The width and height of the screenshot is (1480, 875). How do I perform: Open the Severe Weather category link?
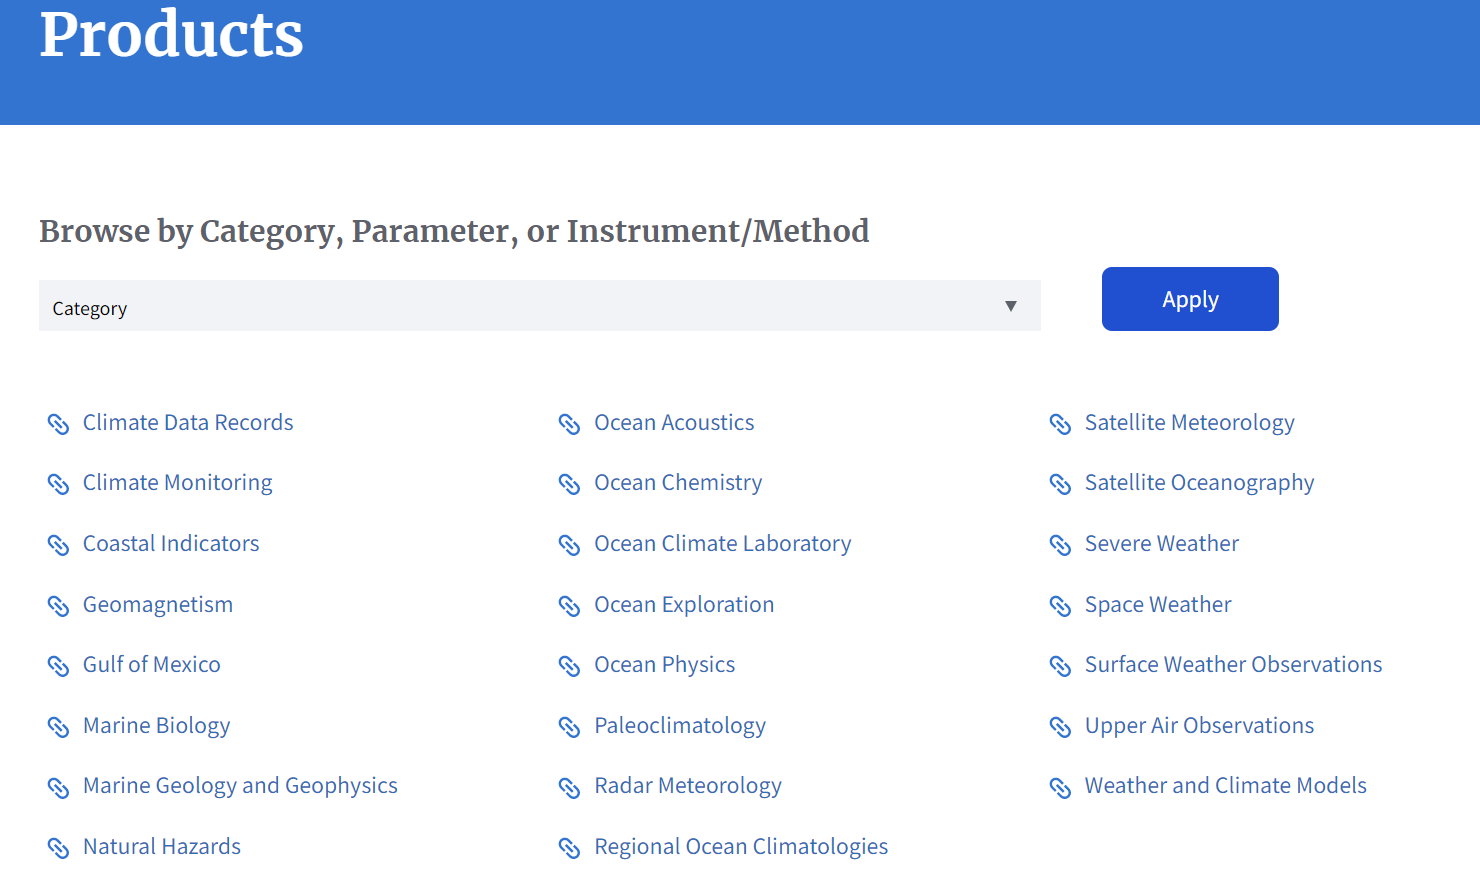pyautogui.click(x=1161, y=544)
